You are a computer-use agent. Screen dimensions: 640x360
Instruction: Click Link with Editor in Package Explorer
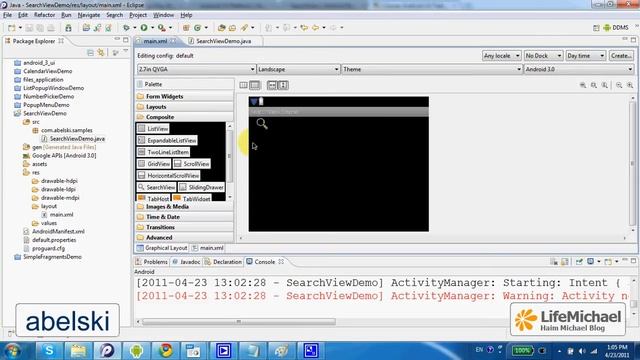(x=101, y=53)
